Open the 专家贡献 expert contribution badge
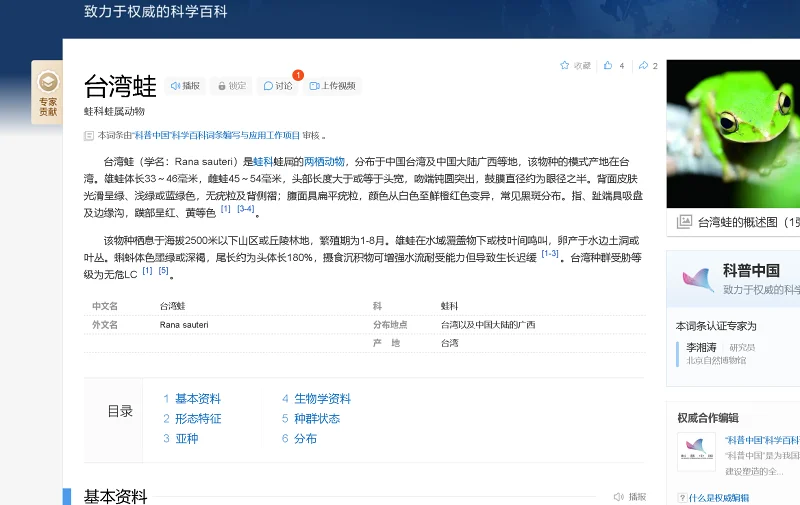The width and height of the screenshot is (800, 505). (x=47, y=94)
